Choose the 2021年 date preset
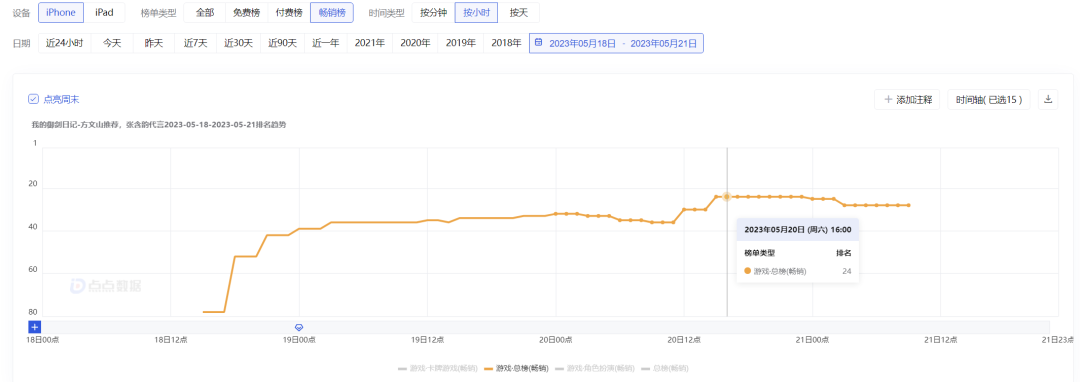Image resolution: width=1080 pixels, height=382 pixels. (x=369, y=43)
